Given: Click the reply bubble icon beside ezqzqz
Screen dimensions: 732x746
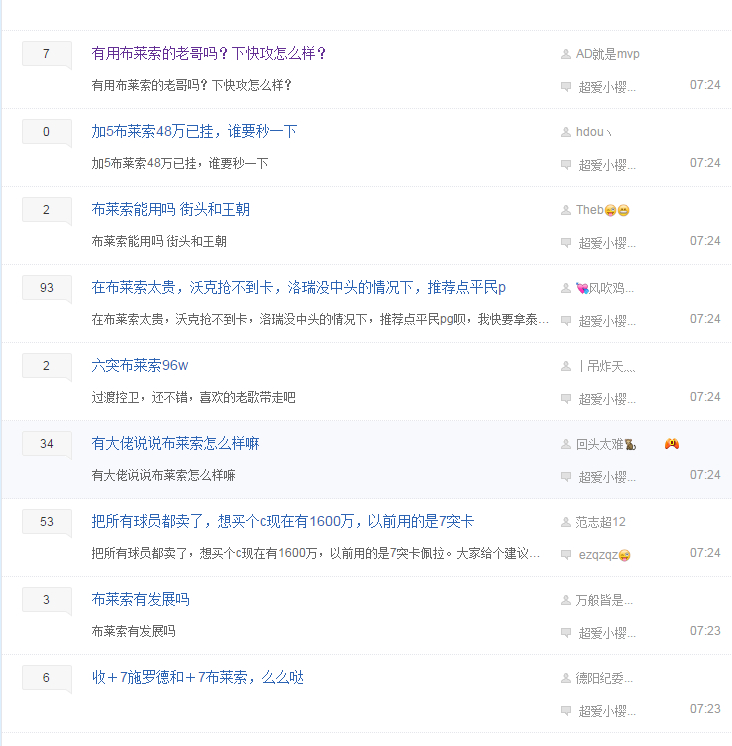Looking at the screenshot, I should click(x=566, y=555).
